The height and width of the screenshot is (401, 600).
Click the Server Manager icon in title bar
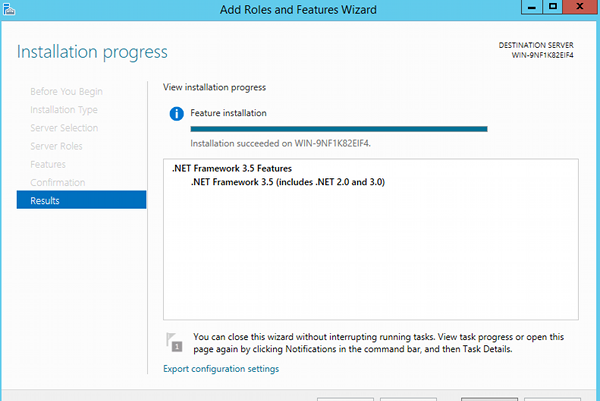click(8, 9)
